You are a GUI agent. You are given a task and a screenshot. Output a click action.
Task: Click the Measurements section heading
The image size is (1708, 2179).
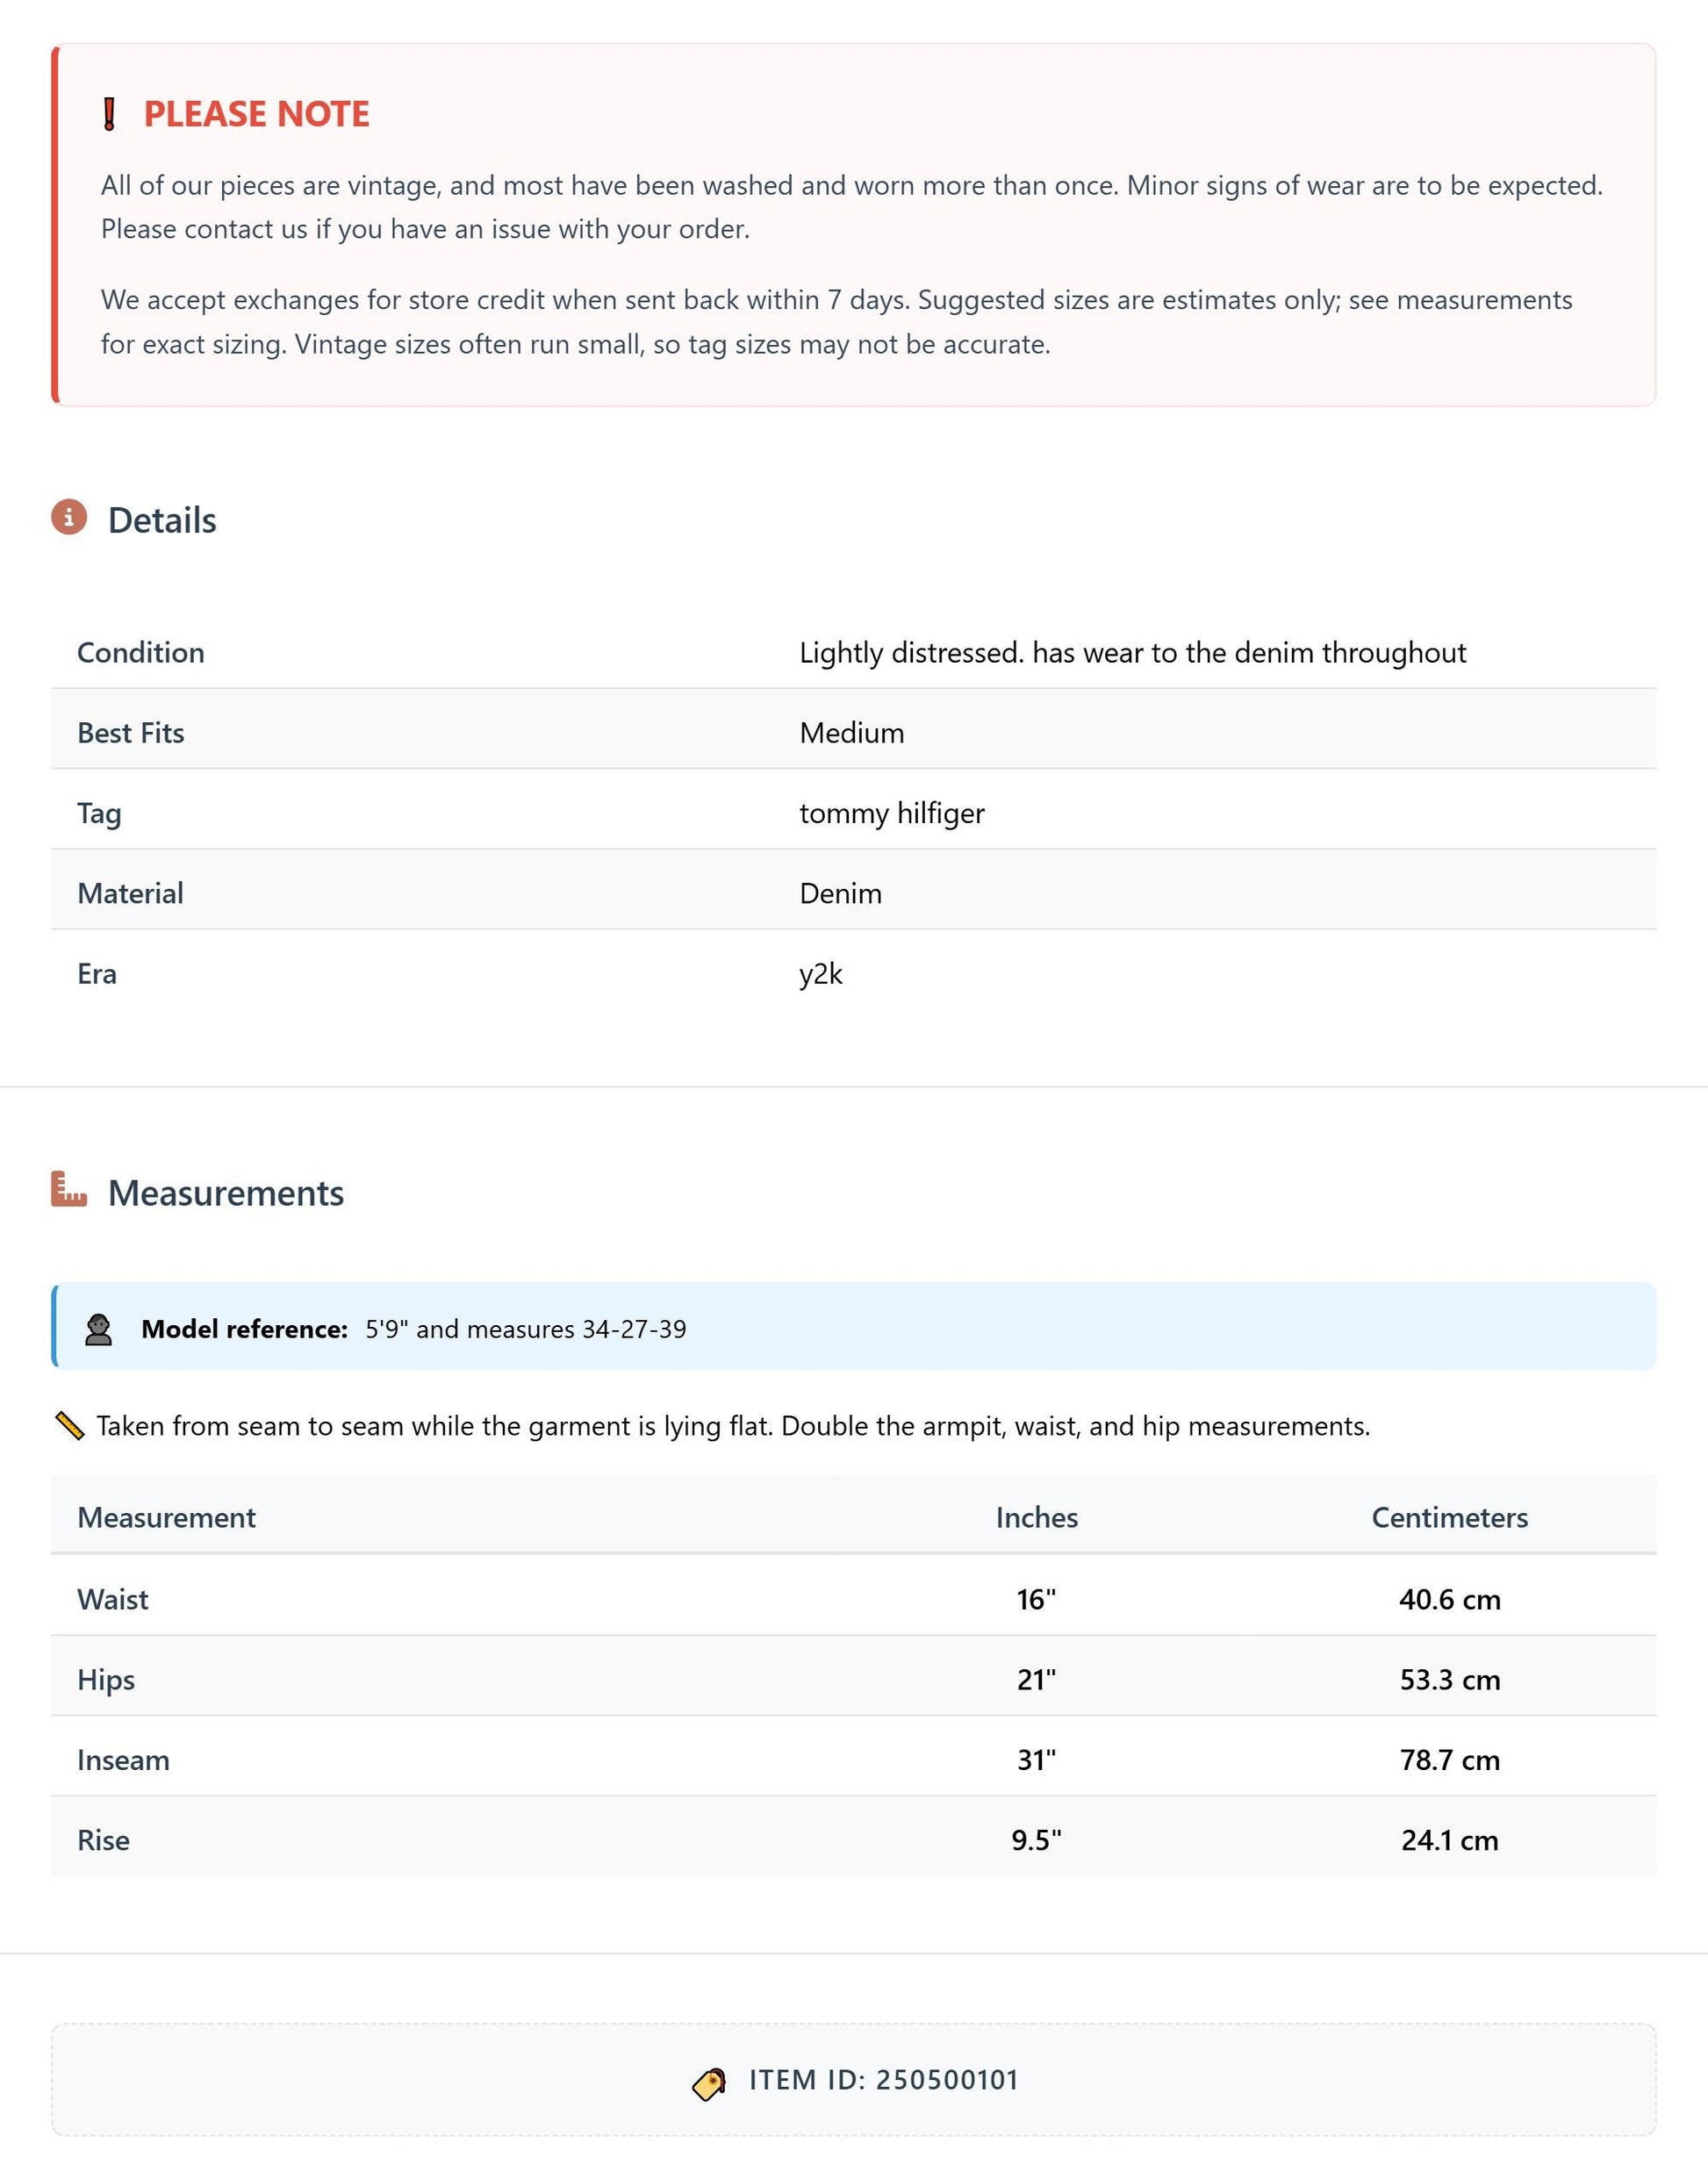[226, 1193]
